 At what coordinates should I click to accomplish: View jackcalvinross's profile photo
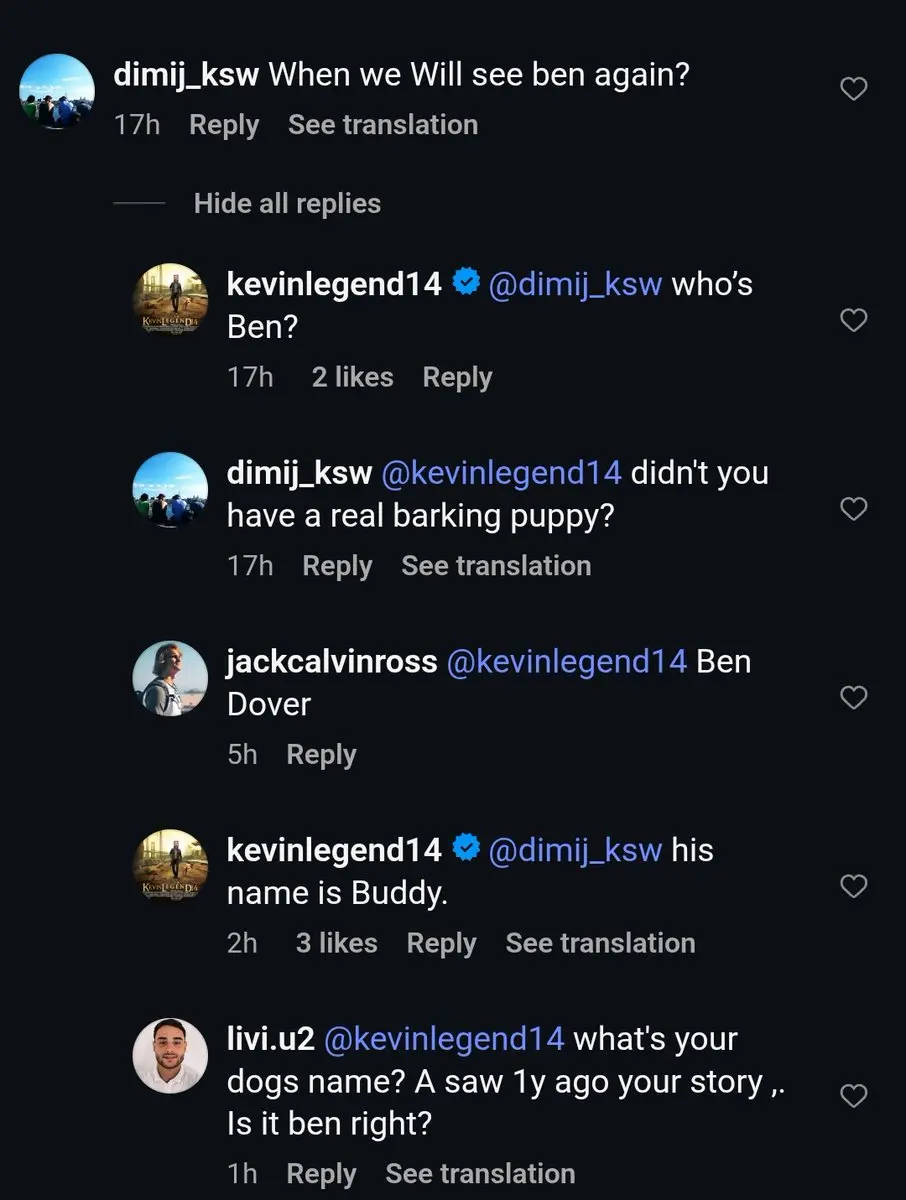point(171,678)
